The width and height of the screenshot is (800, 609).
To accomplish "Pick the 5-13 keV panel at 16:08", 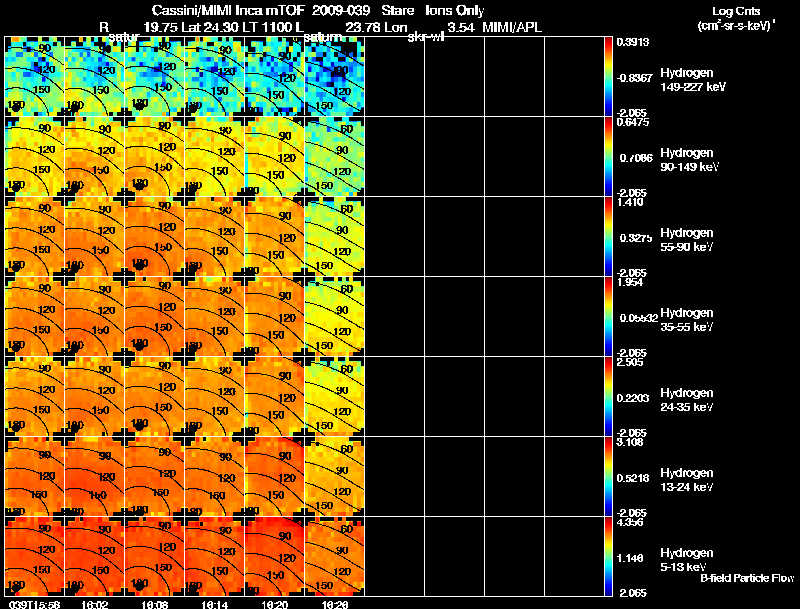I will click(155, 557).
